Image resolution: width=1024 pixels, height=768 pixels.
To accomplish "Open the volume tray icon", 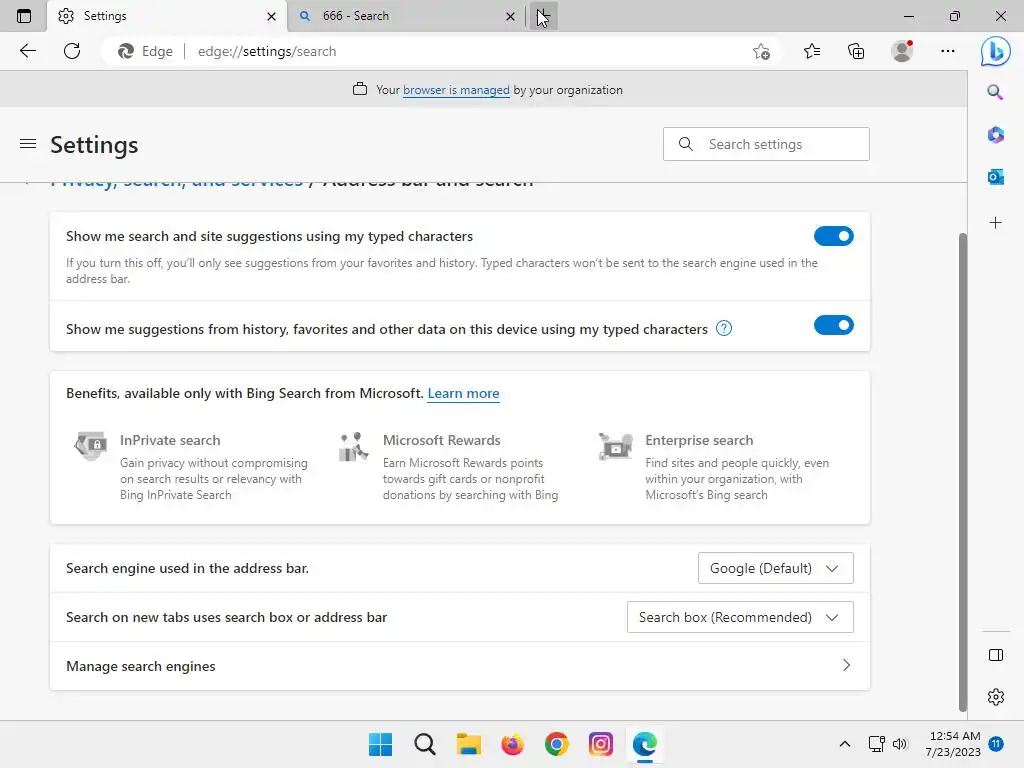I will click(x=900, y=744).
